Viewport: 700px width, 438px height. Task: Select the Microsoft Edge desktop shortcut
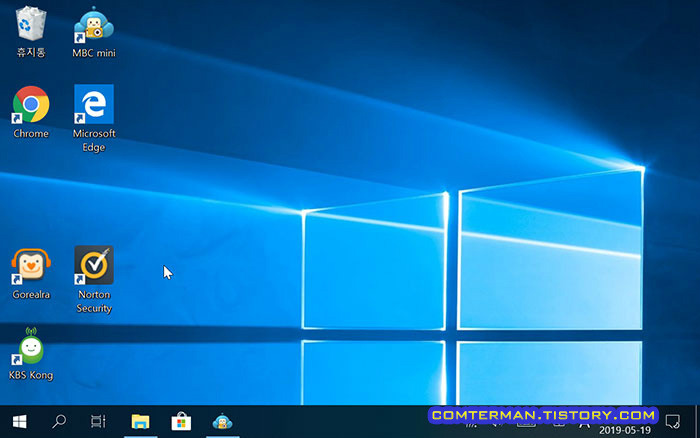(94, 119)
